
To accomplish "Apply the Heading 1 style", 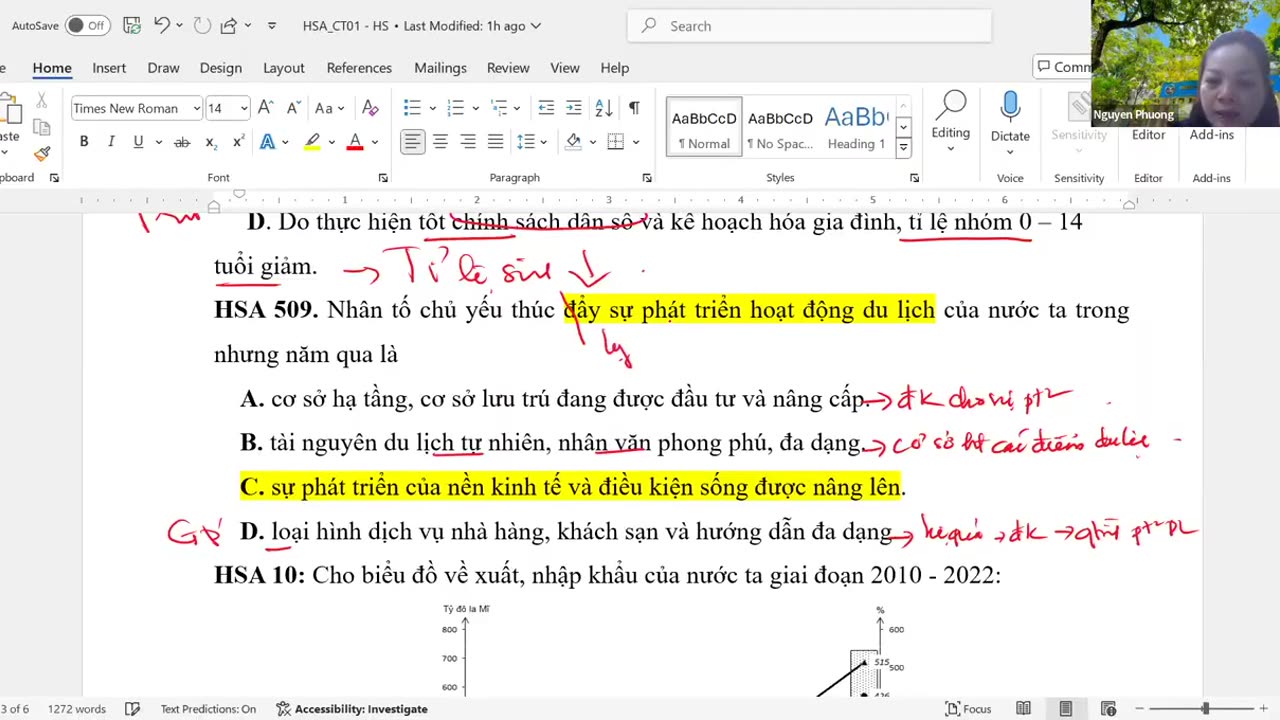I will 856,127.
